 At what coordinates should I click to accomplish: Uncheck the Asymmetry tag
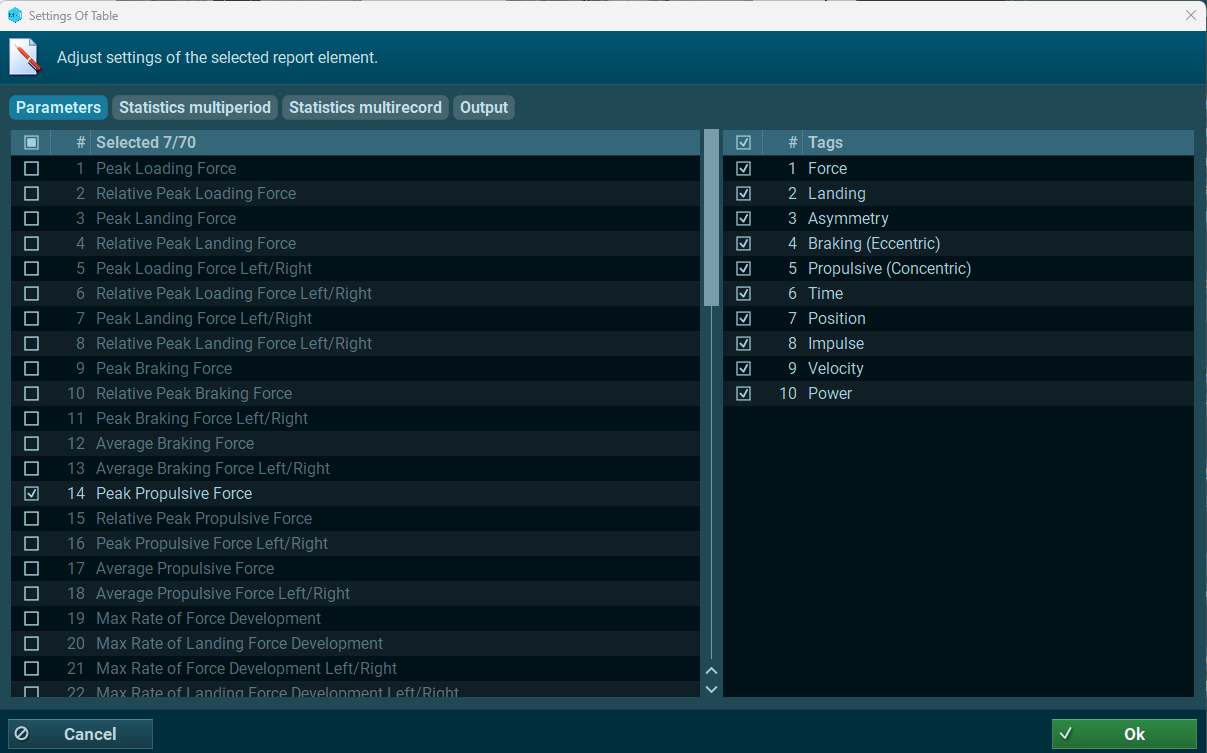point(743,218)
